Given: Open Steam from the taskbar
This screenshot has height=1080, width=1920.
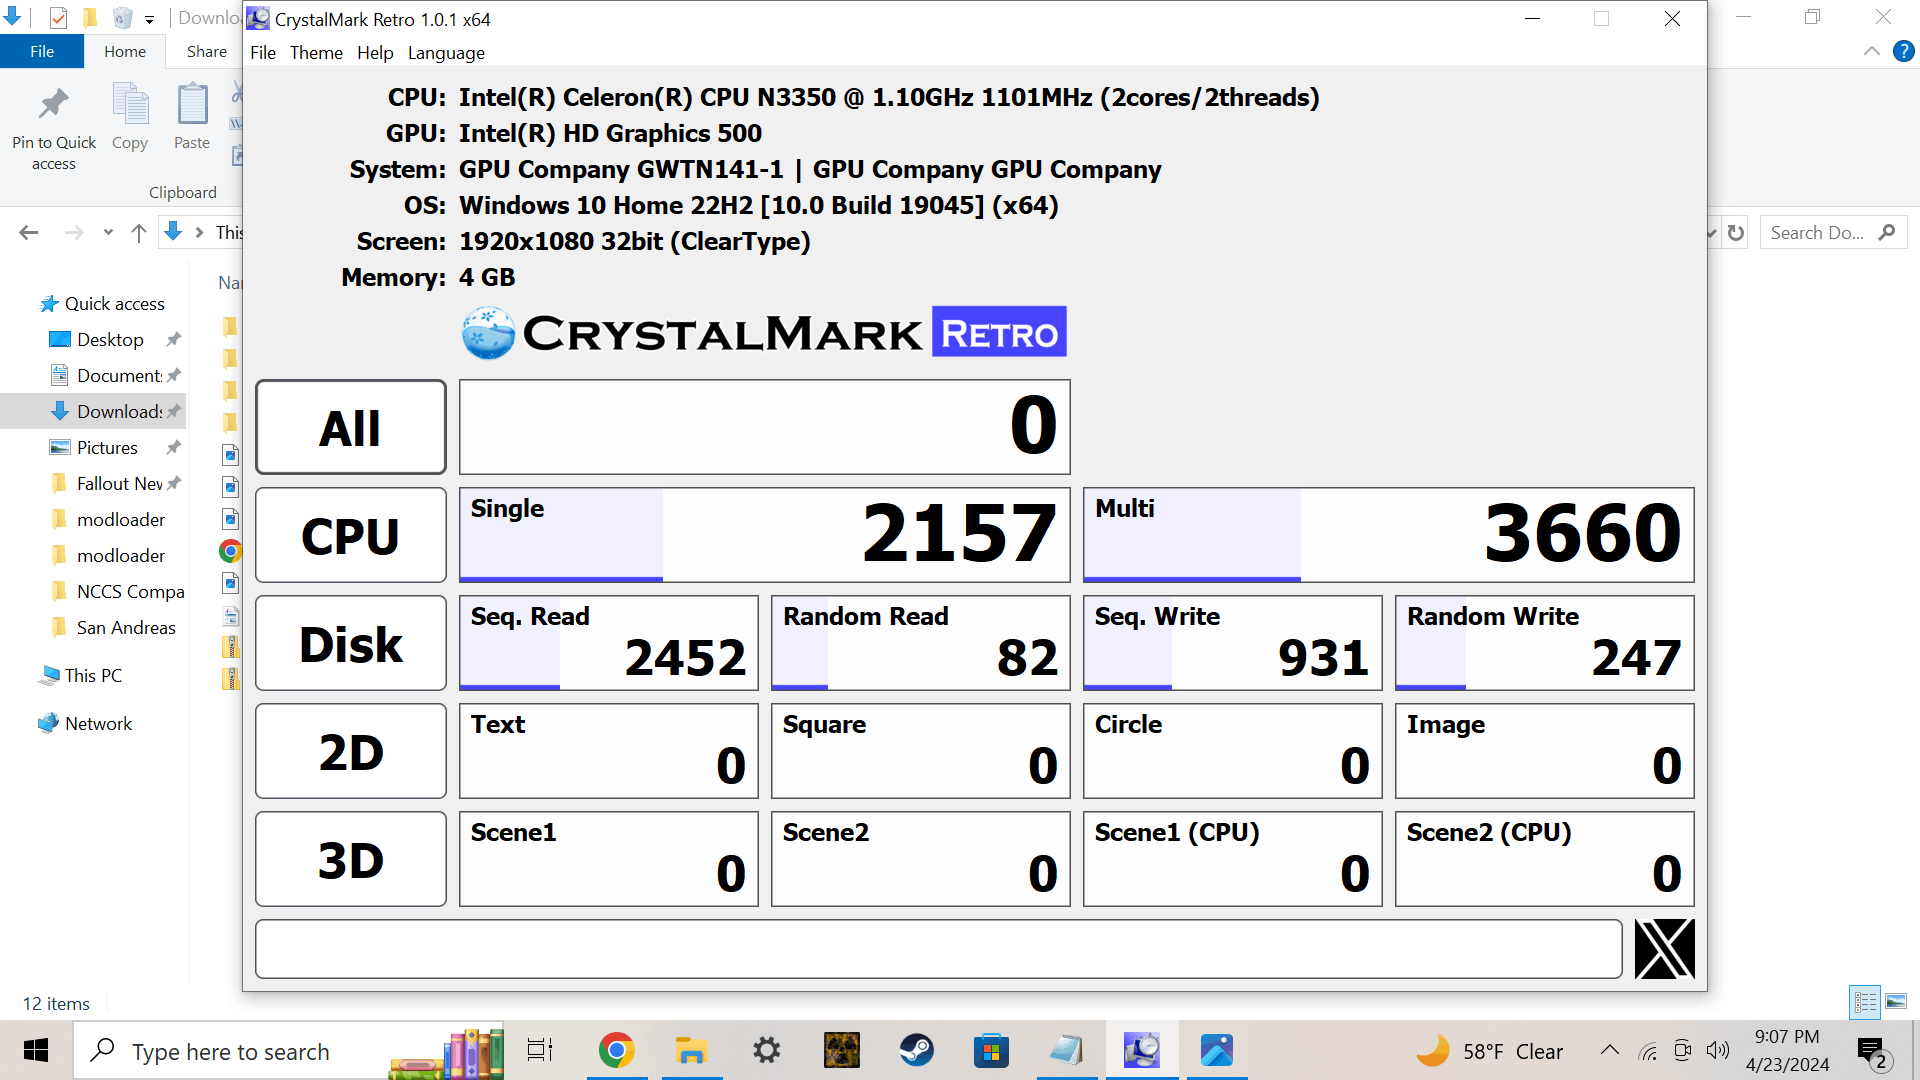Looking at the screenshot, I should tap(916, 1051).
